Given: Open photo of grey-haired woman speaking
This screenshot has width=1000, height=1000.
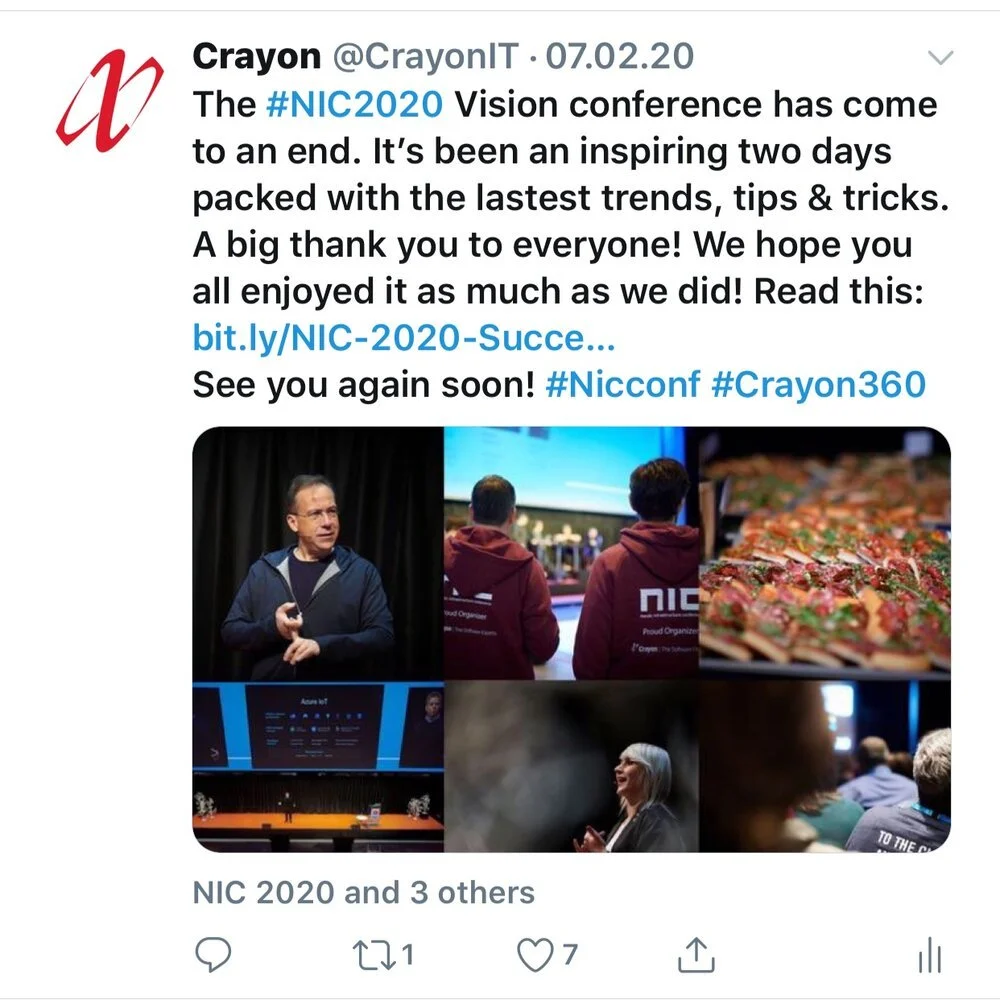Looking at the screenshot, I should point(571,767).
